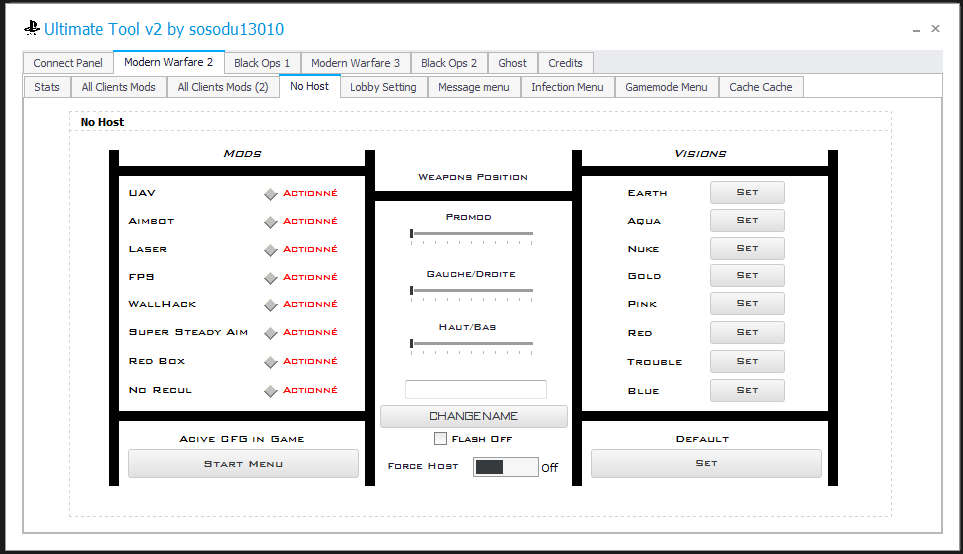This screenshot has height=554, width=963.
Task: Select the Modern Warfare 2 tab
Action: click(x=169, y=62)
